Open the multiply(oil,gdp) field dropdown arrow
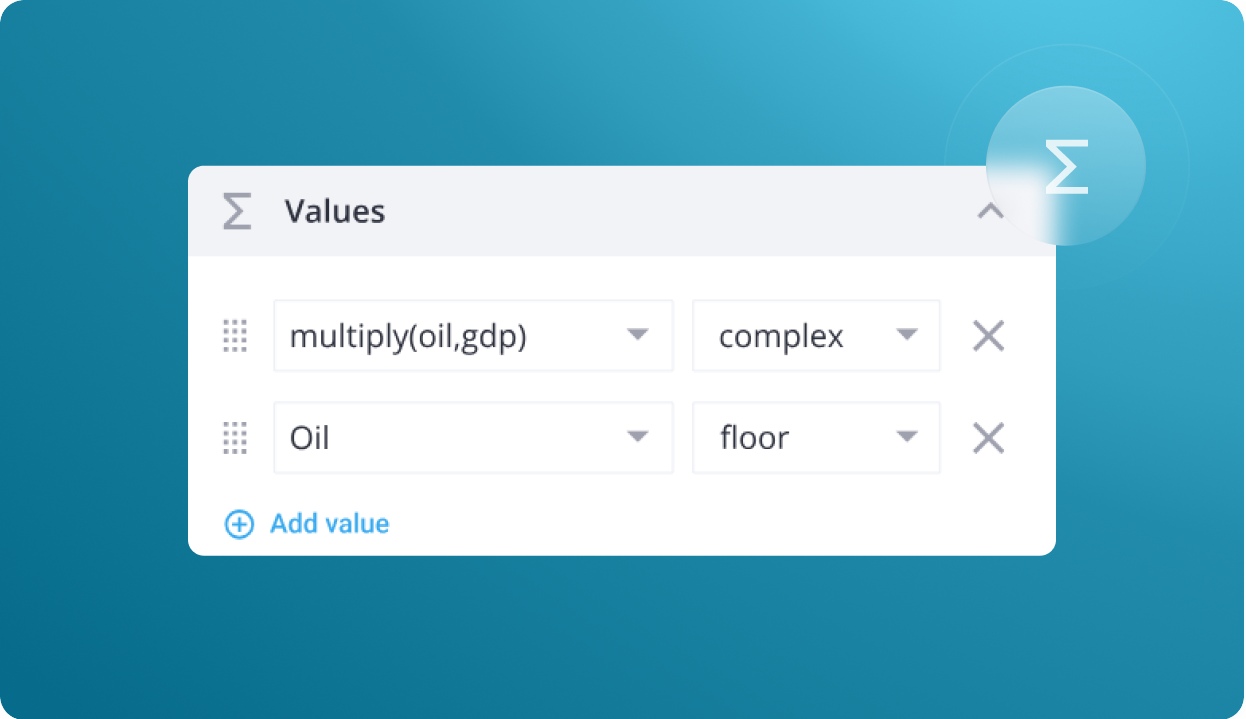The height and width of the screenshot is (719, 1246). 637,335
